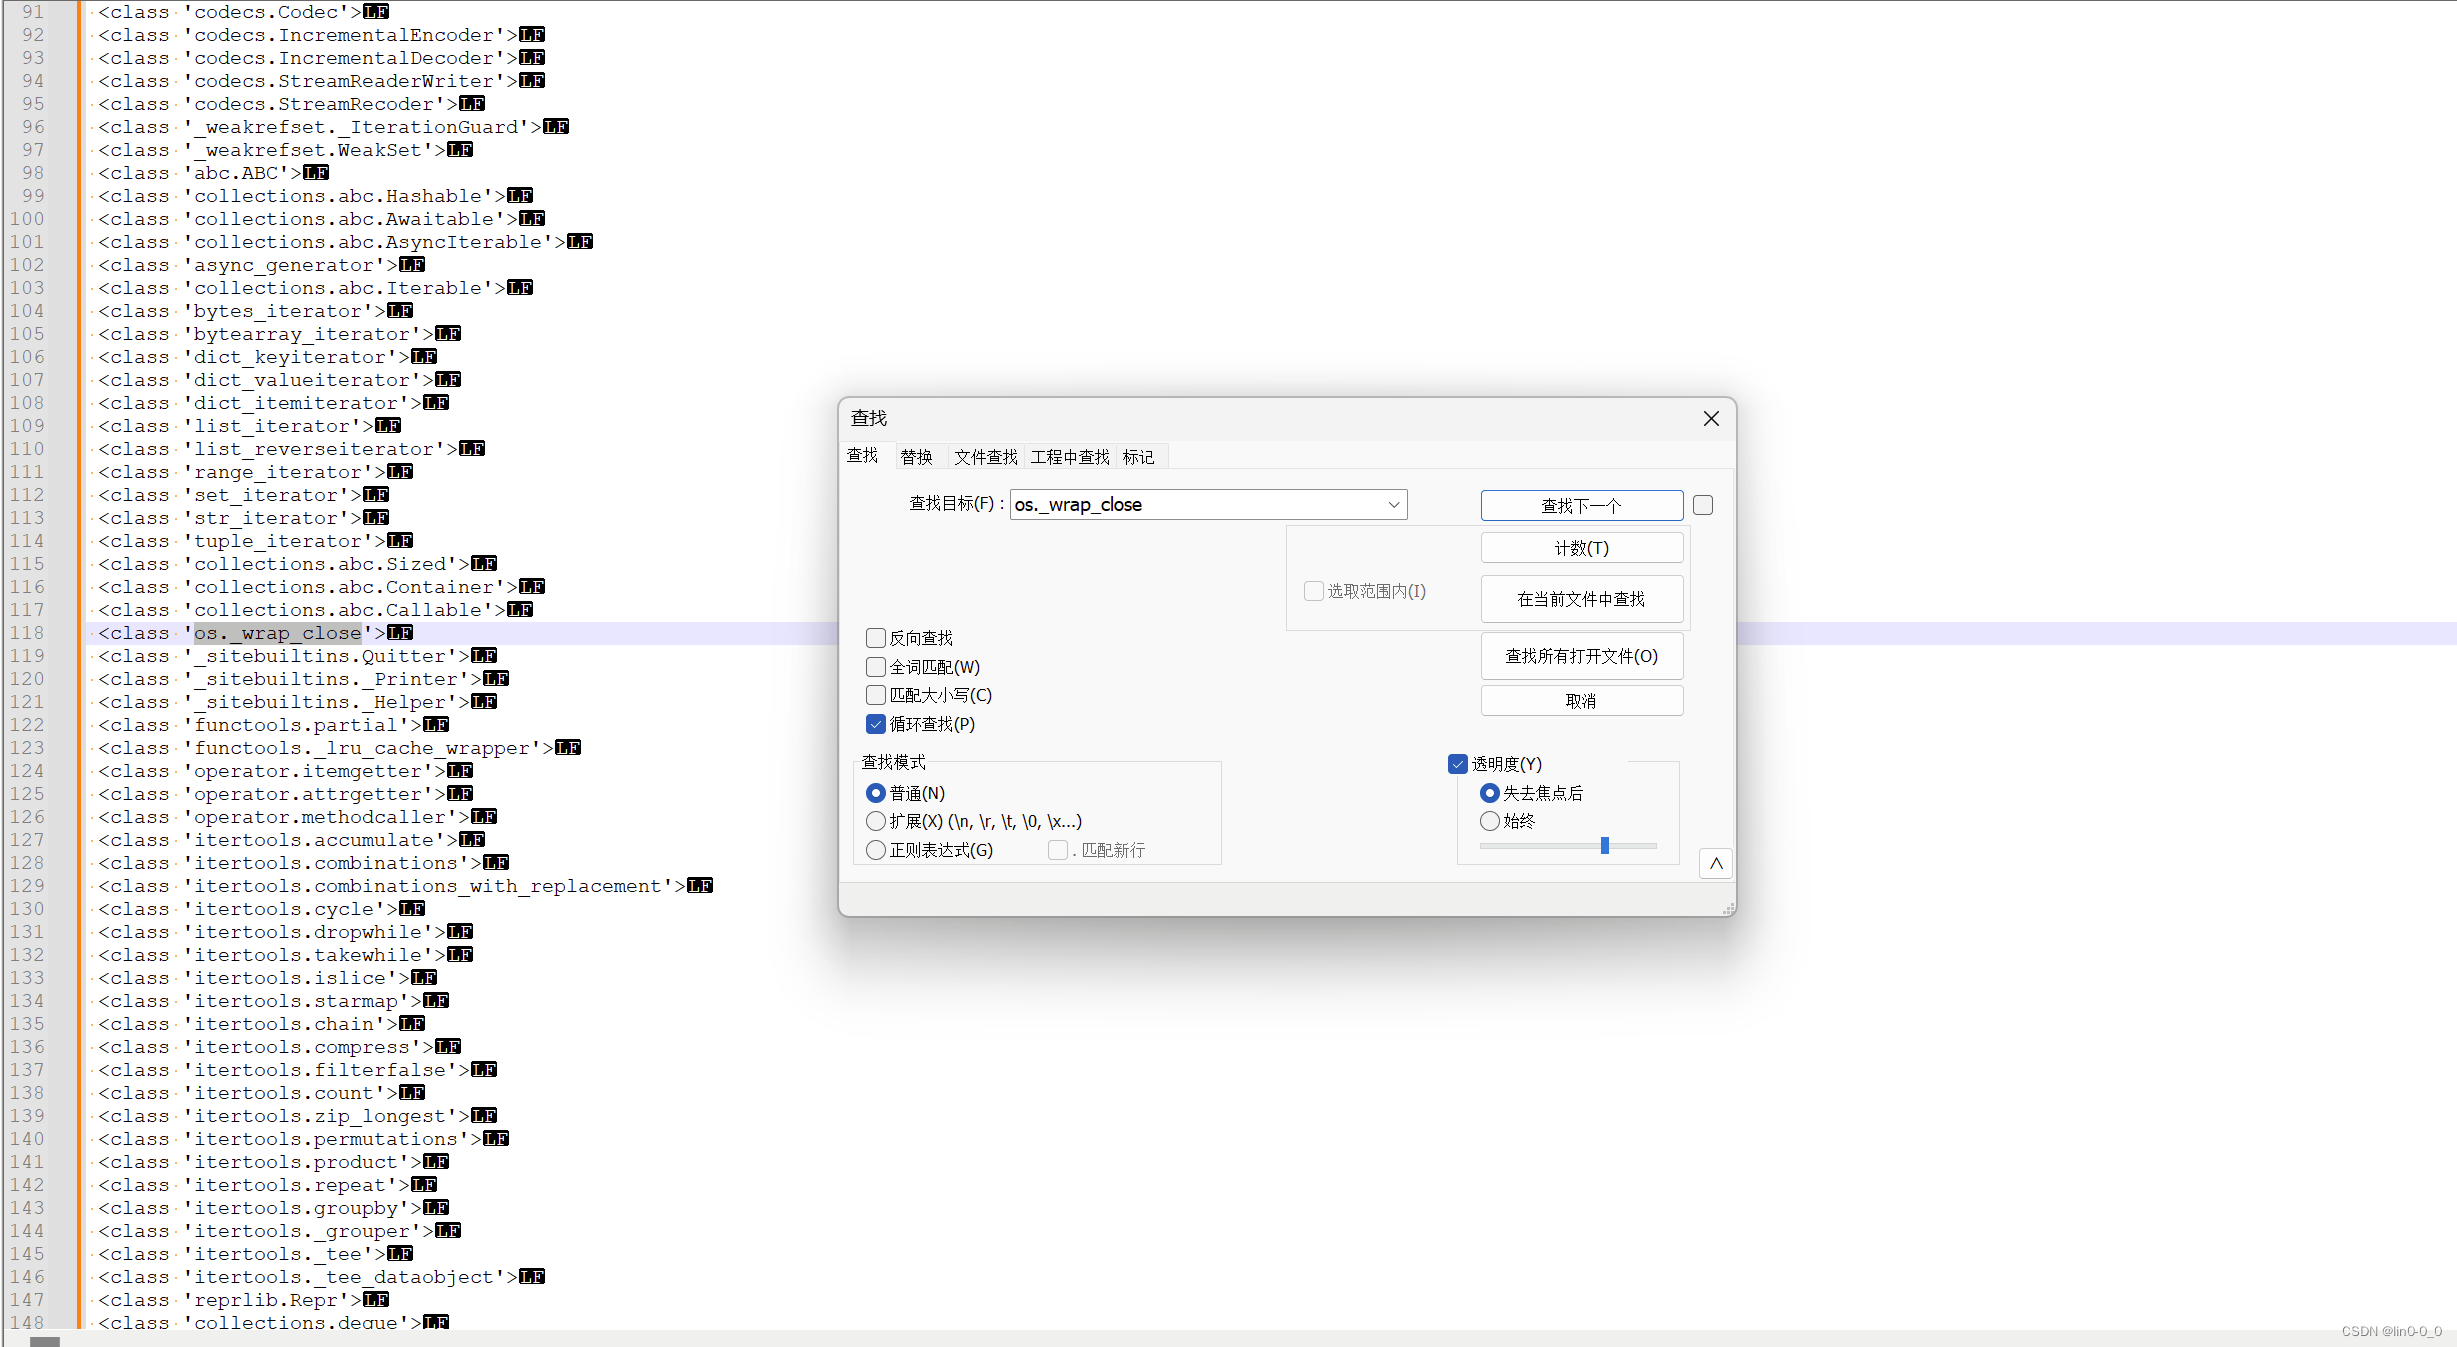Screen dimensions: 2457x1347
Task: Open the 查找目标 history dropdown arrow
Action: tap(1393, 505)
